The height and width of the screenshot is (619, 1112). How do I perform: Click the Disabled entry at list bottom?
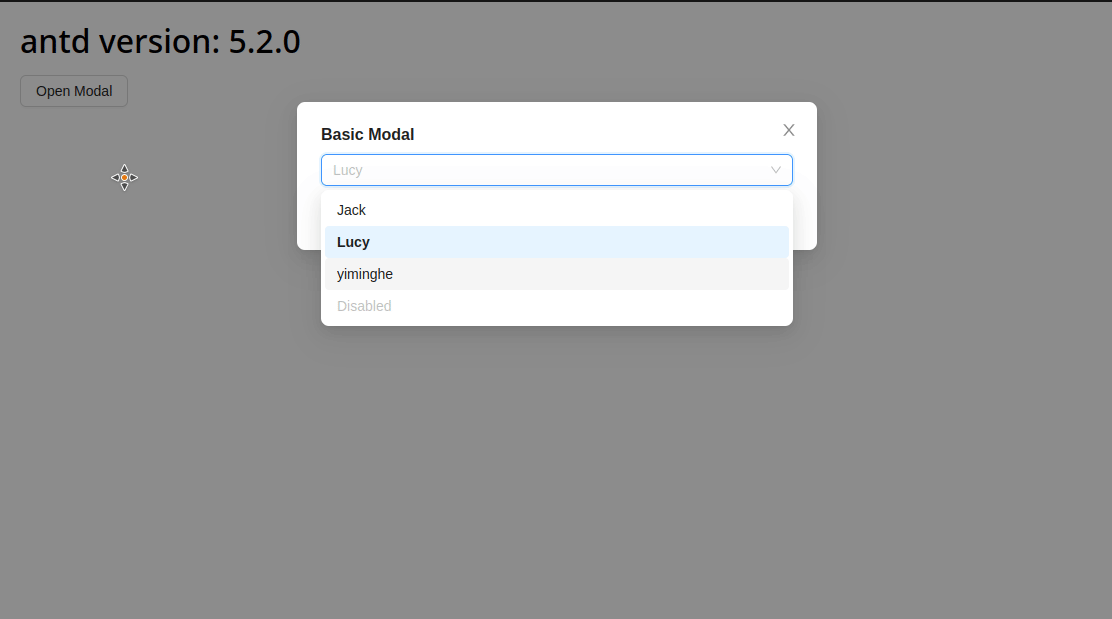pos(364,306)
